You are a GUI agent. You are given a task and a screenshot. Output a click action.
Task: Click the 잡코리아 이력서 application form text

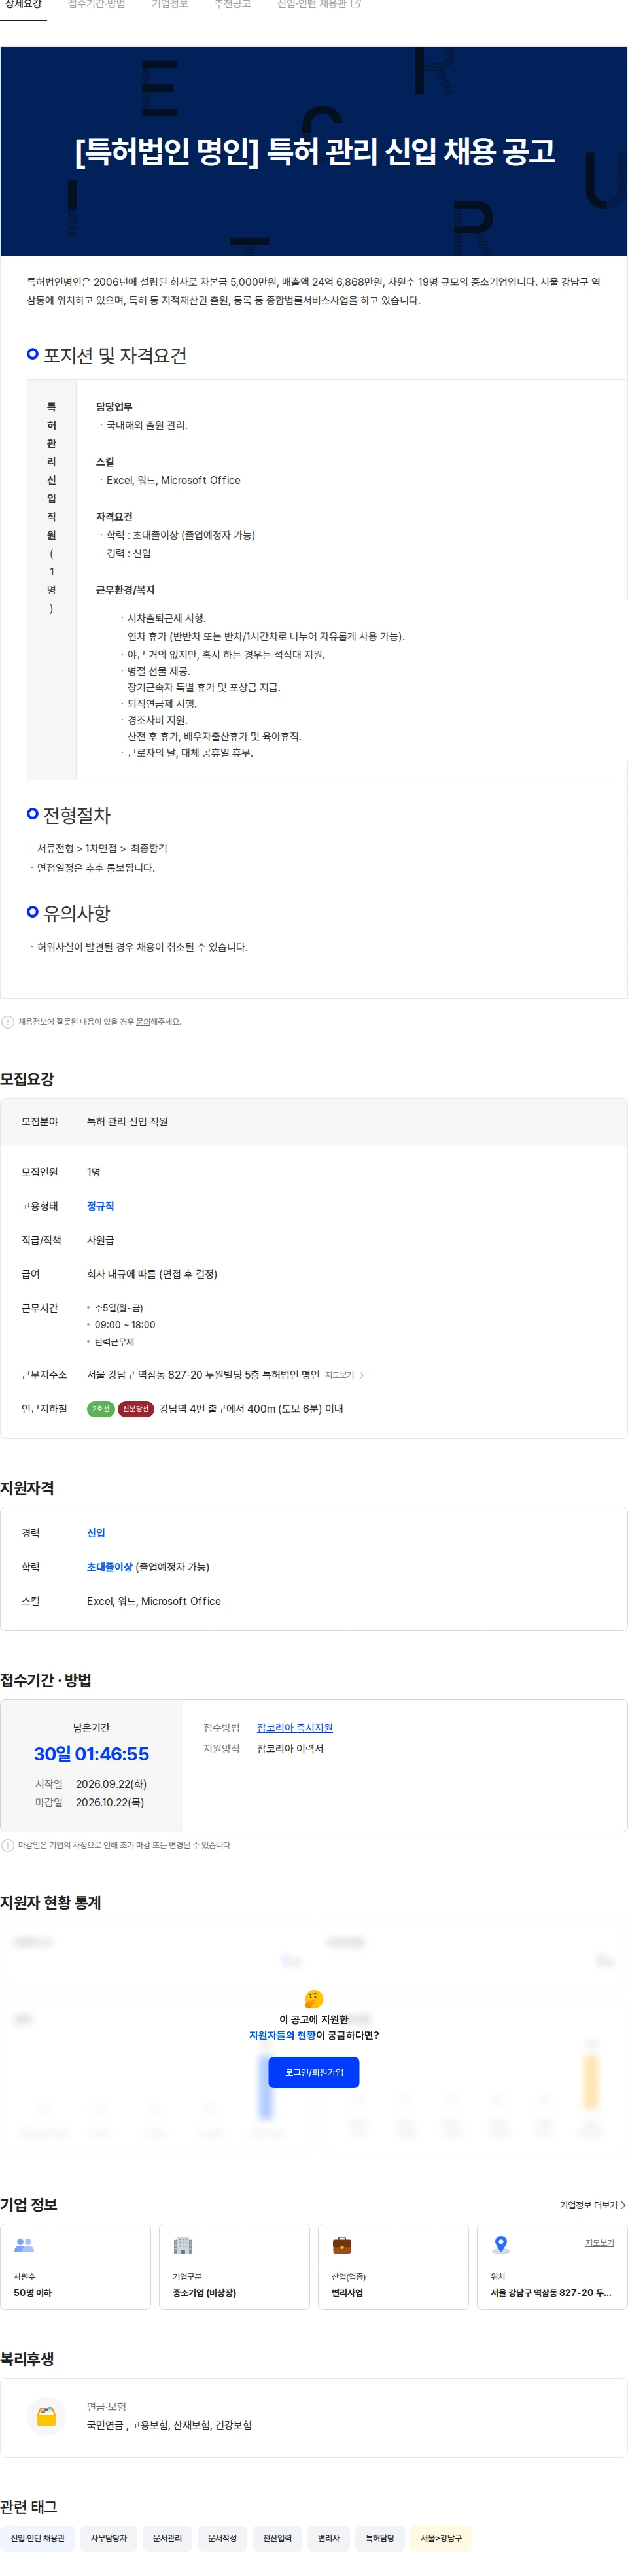coord(290,1749)
